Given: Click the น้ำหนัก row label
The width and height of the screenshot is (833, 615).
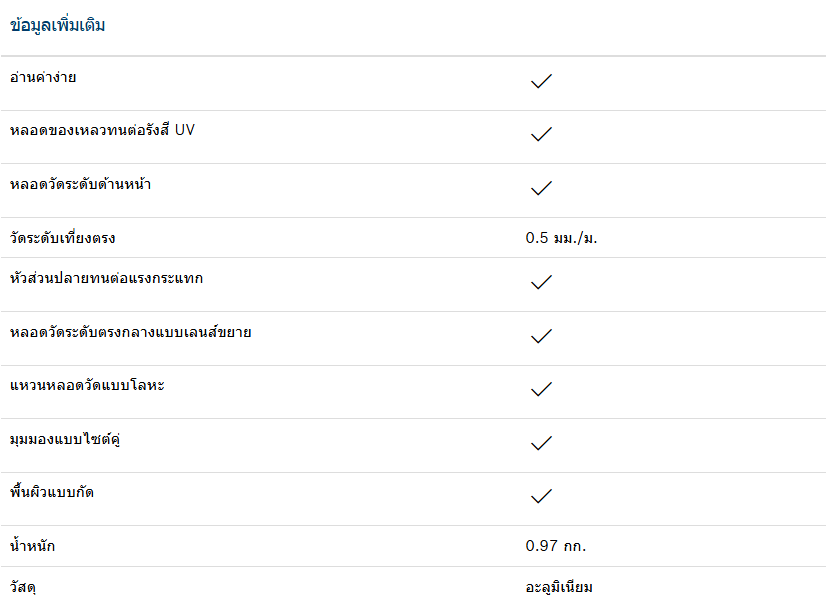Looking at the screenshot, I should [32, 545].
